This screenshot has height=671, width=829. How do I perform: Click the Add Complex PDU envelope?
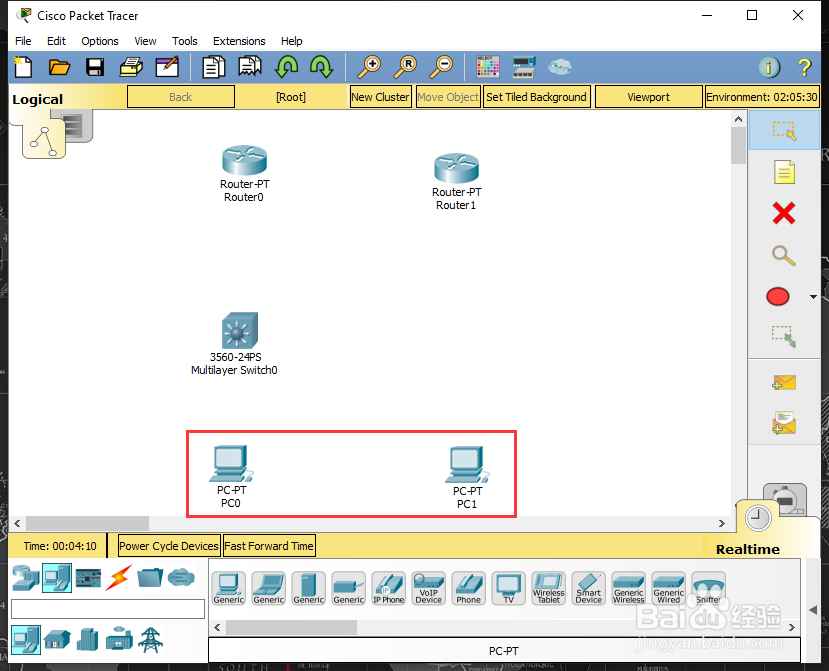[x=784, y=423]
